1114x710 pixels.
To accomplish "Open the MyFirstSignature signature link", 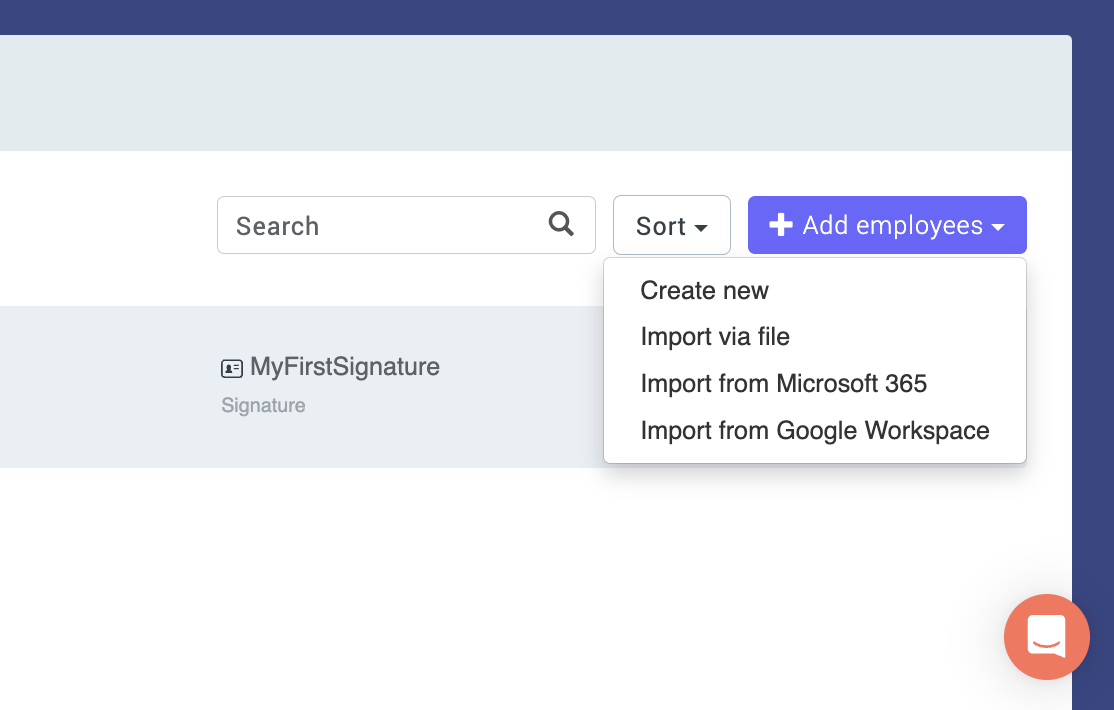I will pyautogui.click(x=344, y=367).
